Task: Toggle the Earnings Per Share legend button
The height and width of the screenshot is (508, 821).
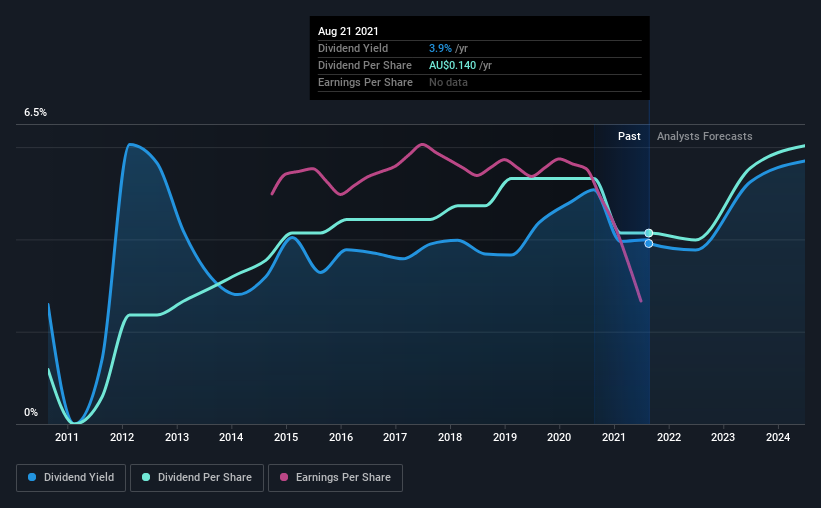Action: tap(336, 478)
